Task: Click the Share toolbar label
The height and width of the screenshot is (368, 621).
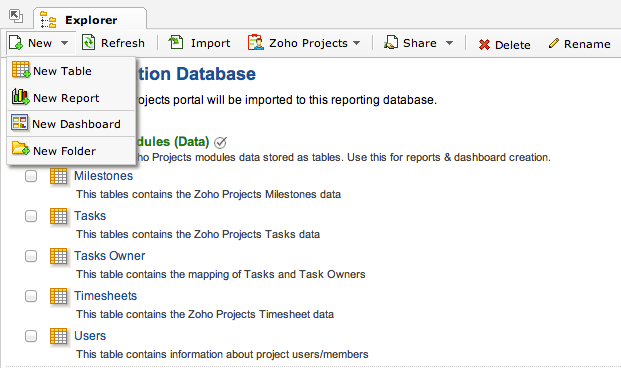Action: pyautogui.click(x=420, y=43)
